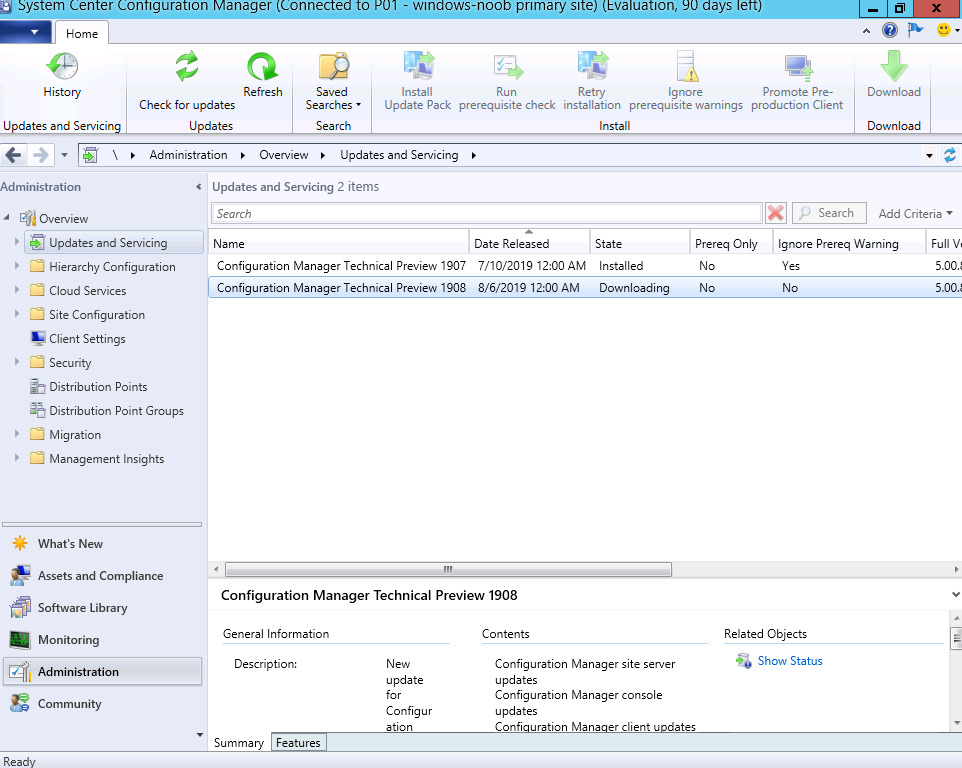Select Technical Preview 1907 row
This screenshot has height=768, width=962.
tap(585, 266)
